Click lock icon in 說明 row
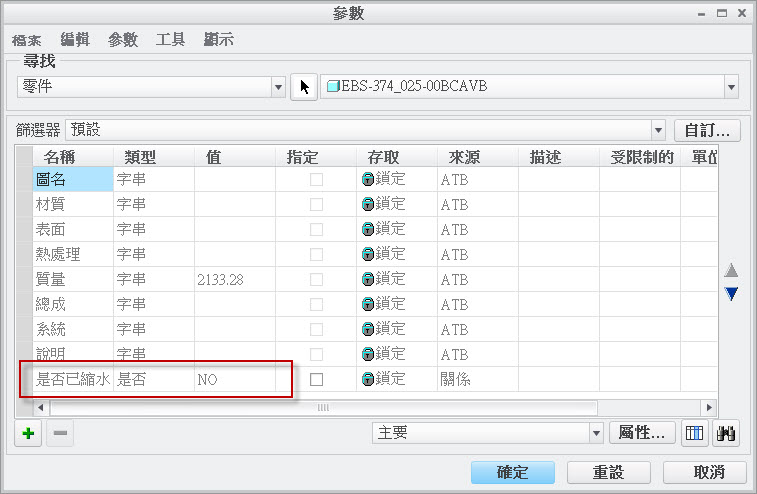The image size is (757, 494). (x=368, y=354)
